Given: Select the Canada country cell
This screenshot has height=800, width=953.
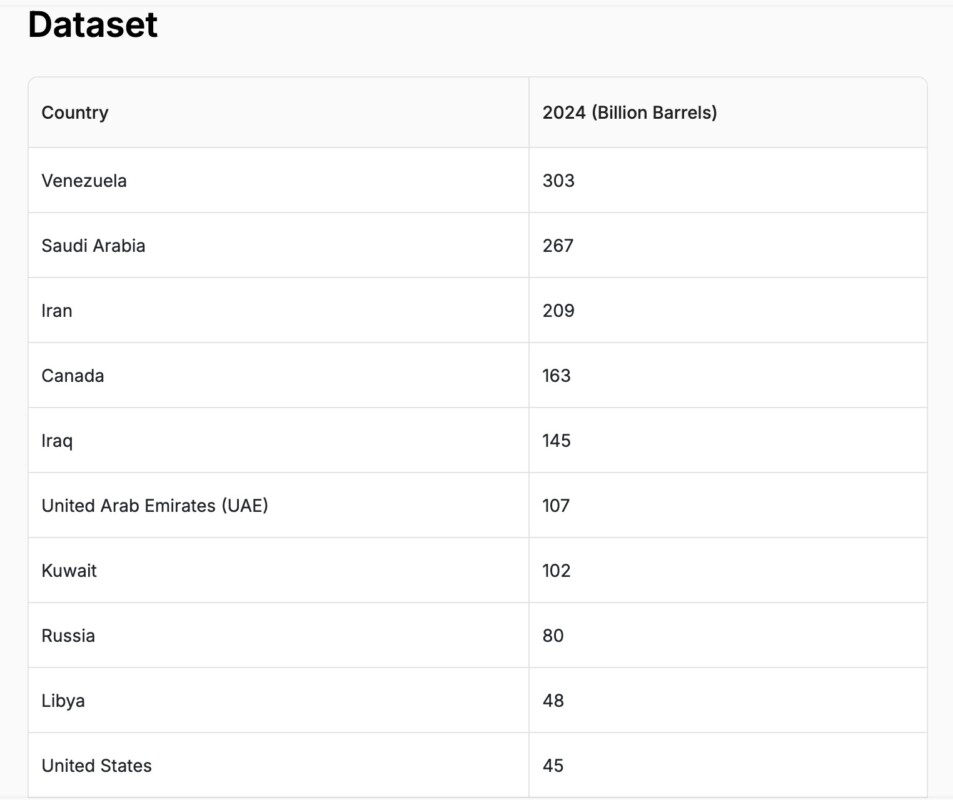Looking at the screenshot, I should (x=73, y=376).
